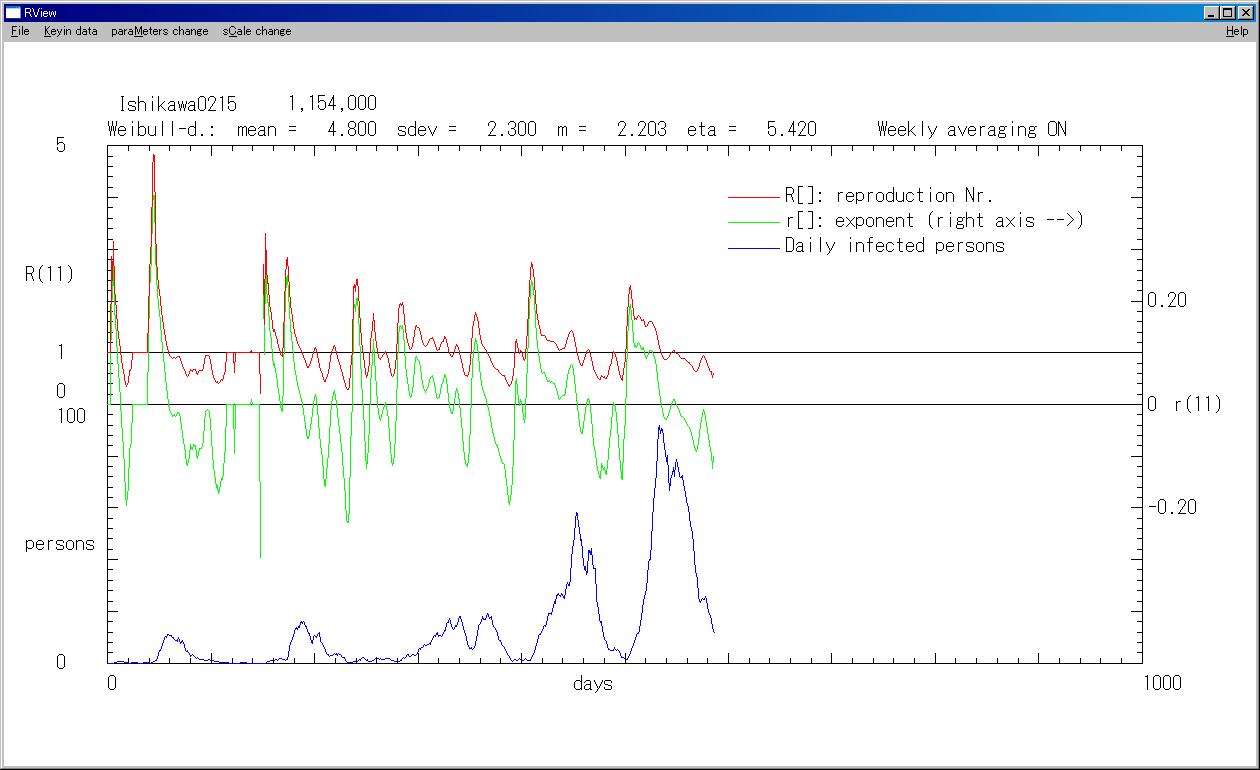Open the Keyin data menu
The height and width of the screenshot is (770, 1260).
[x=71, y=31]
